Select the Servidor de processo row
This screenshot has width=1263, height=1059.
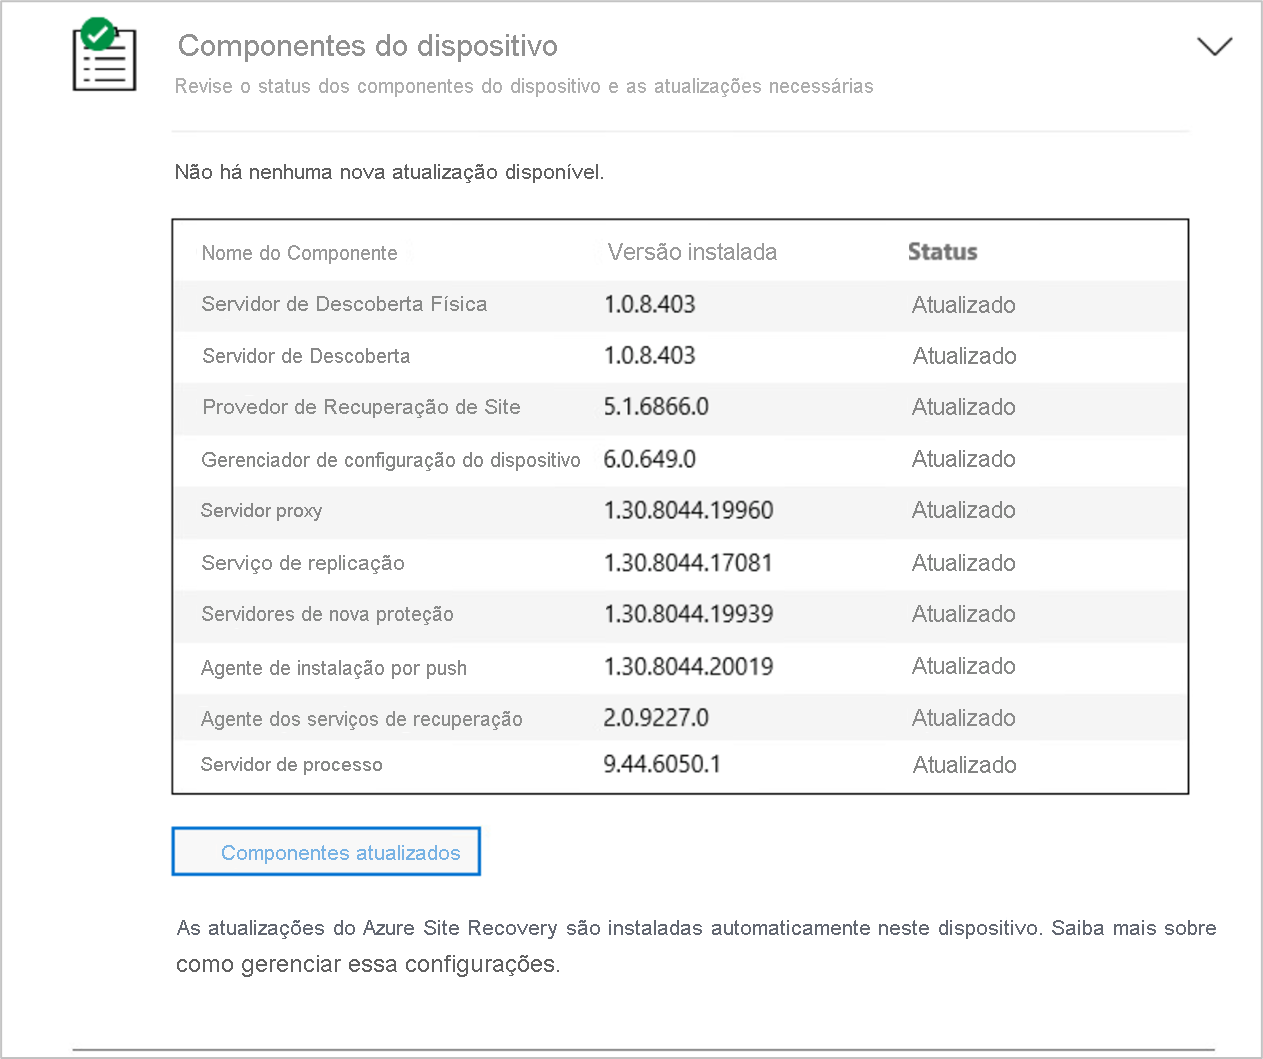(x=291, y=765)
